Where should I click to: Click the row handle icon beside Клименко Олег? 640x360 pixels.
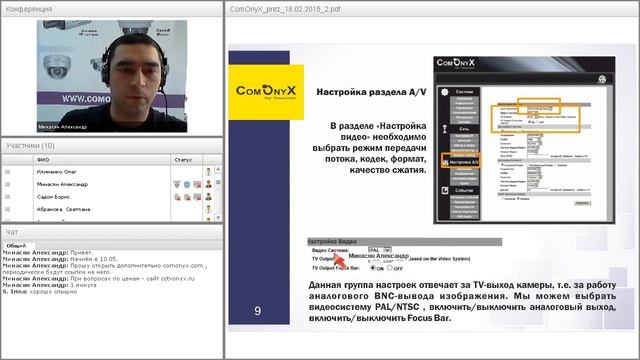pos(7,172)
